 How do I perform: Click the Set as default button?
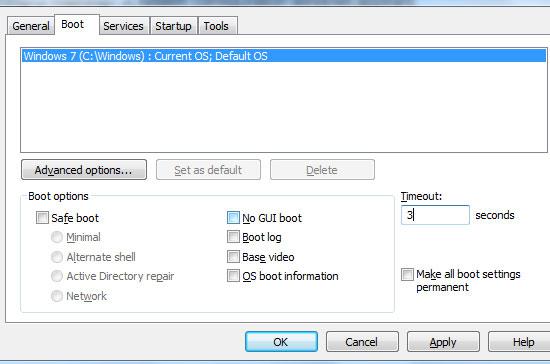208,170
